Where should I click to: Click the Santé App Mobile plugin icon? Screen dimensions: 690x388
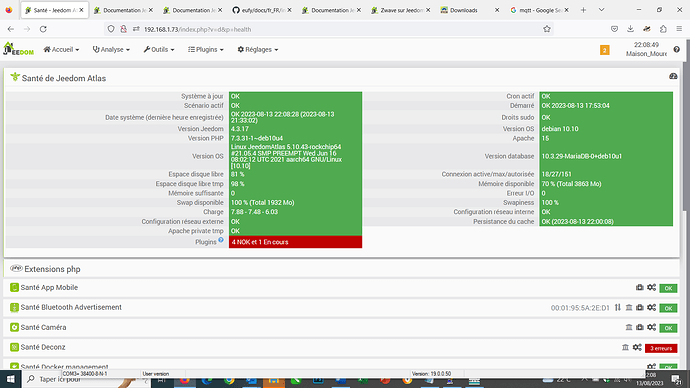[x=14, y=287]
